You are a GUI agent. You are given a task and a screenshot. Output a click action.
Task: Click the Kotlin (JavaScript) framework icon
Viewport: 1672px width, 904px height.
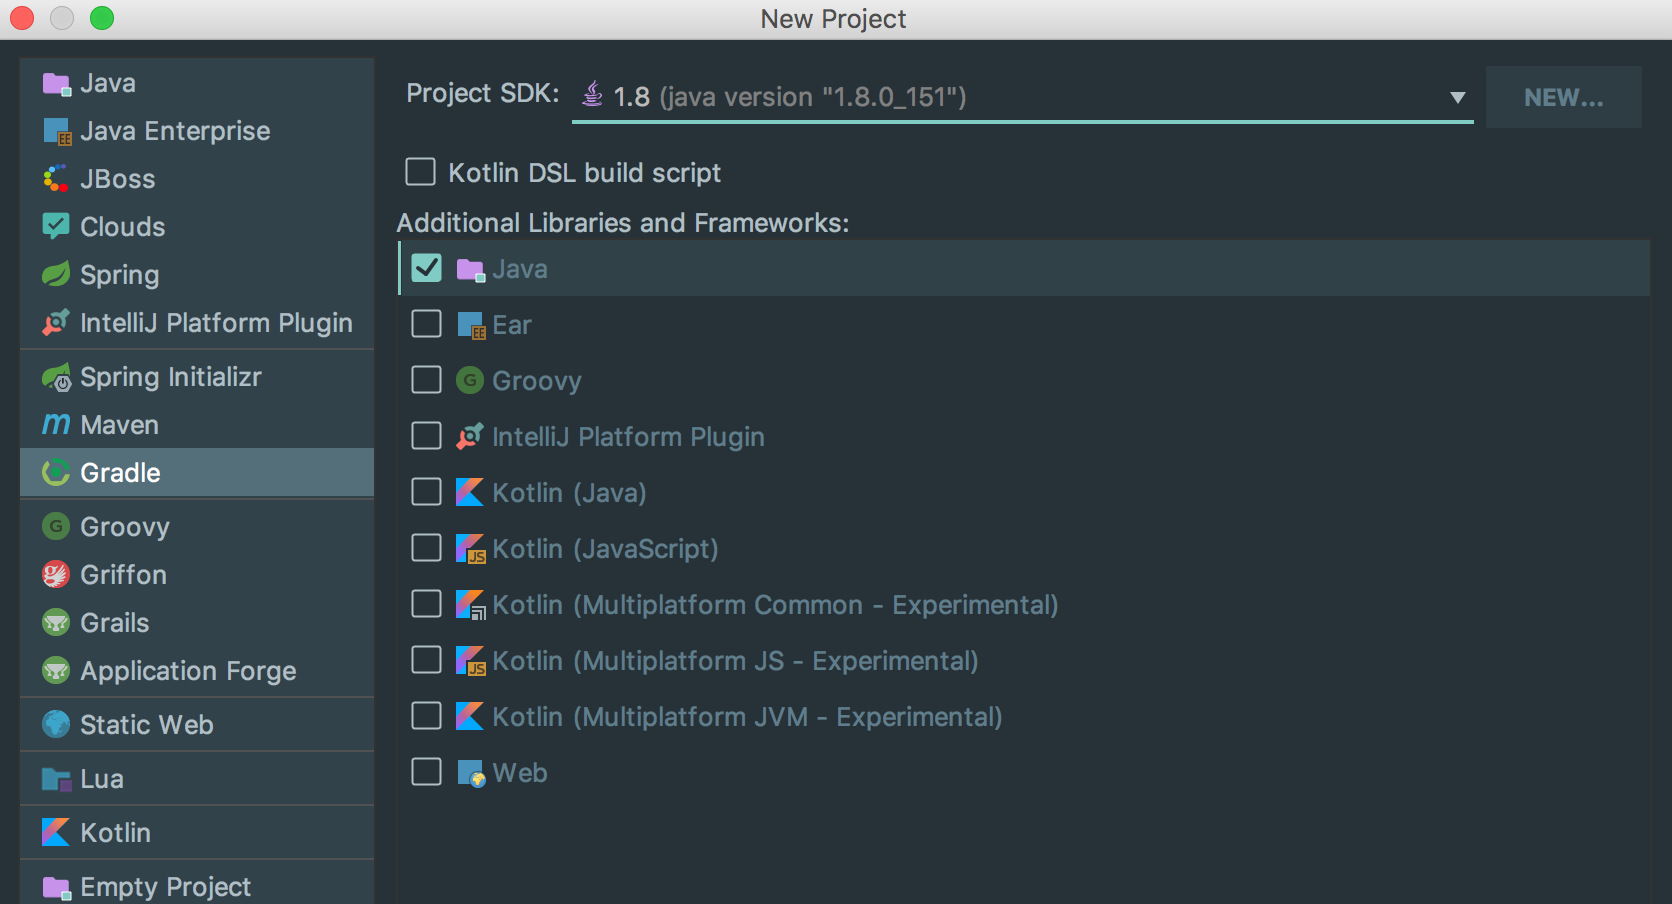click(470, 548)
